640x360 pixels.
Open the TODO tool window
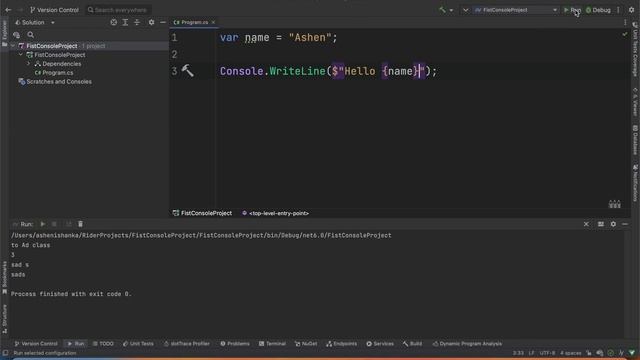(103, 344)
